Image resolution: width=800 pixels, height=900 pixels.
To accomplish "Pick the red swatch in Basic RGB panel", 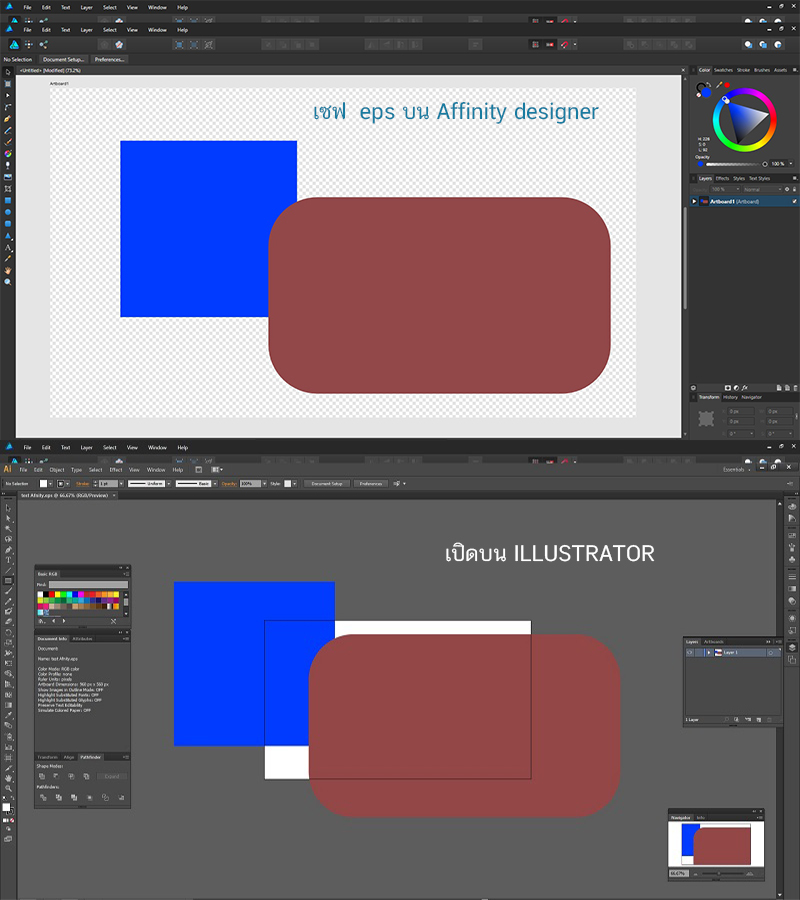I will (52, 595).
